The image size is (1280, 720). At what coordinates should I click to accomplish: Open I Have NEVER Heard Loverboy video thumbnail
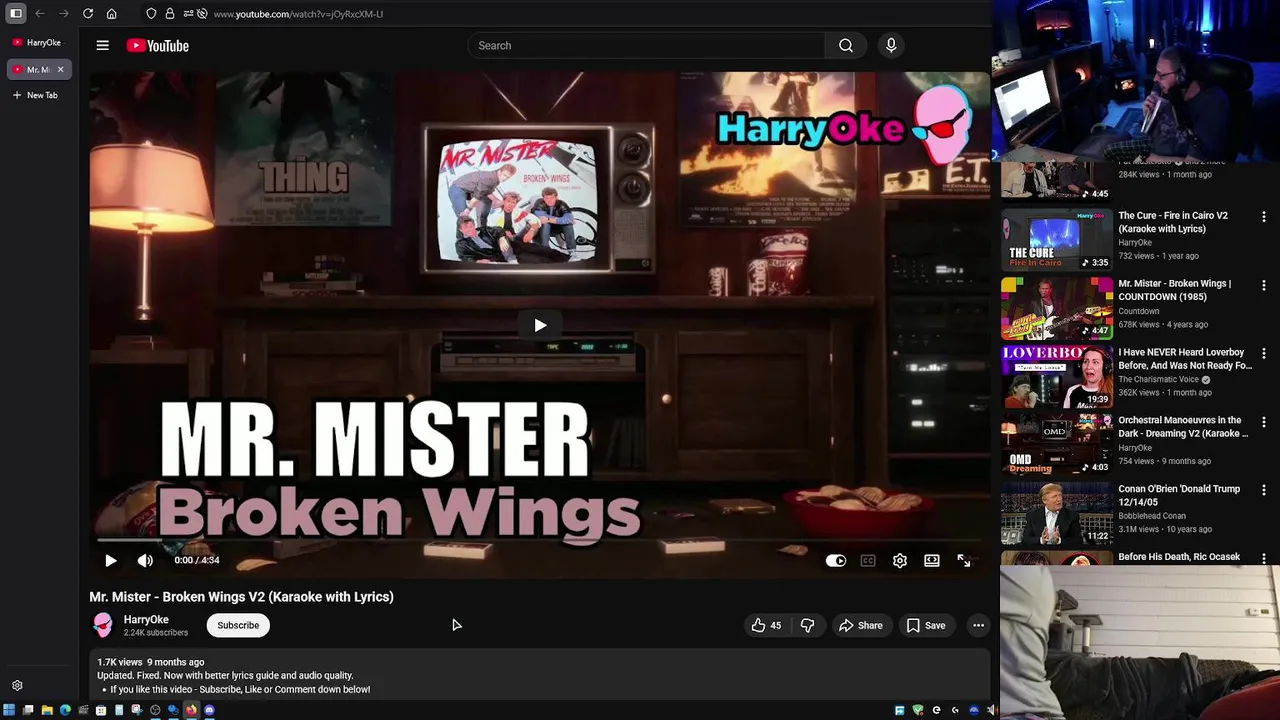click(x=1057, y=376)
